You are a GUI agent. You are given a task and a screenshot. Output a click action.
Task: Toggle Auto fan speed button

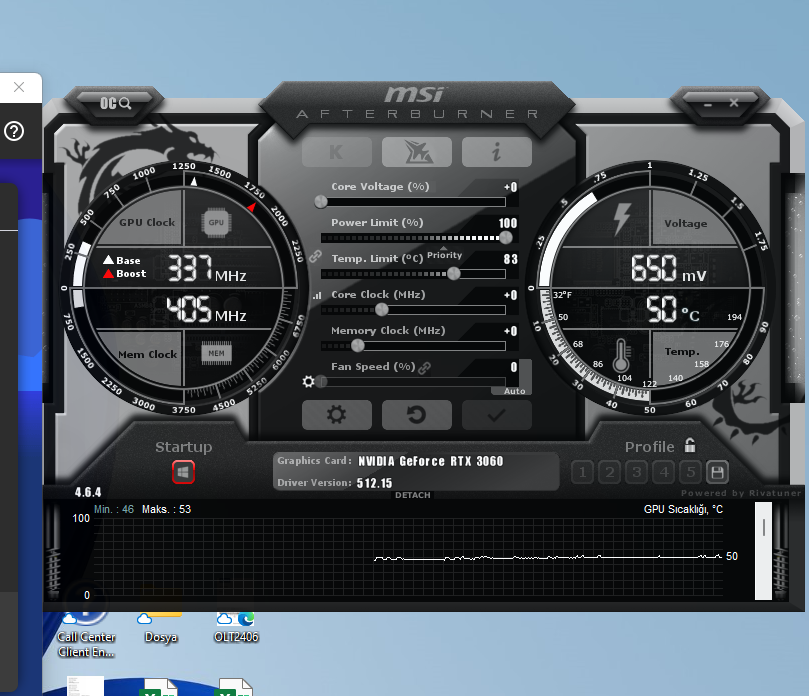click(514, 391)
